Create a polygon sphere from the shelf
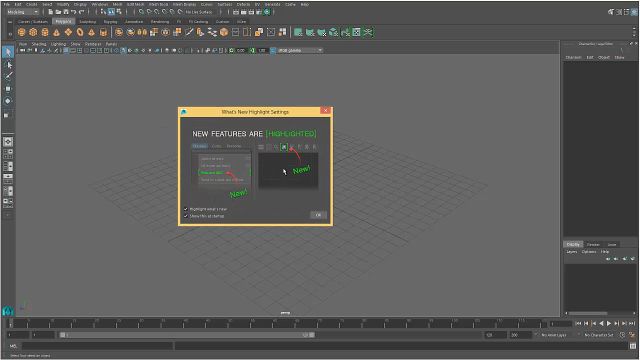Screen dimensions: 640x360 click(22, 32)
